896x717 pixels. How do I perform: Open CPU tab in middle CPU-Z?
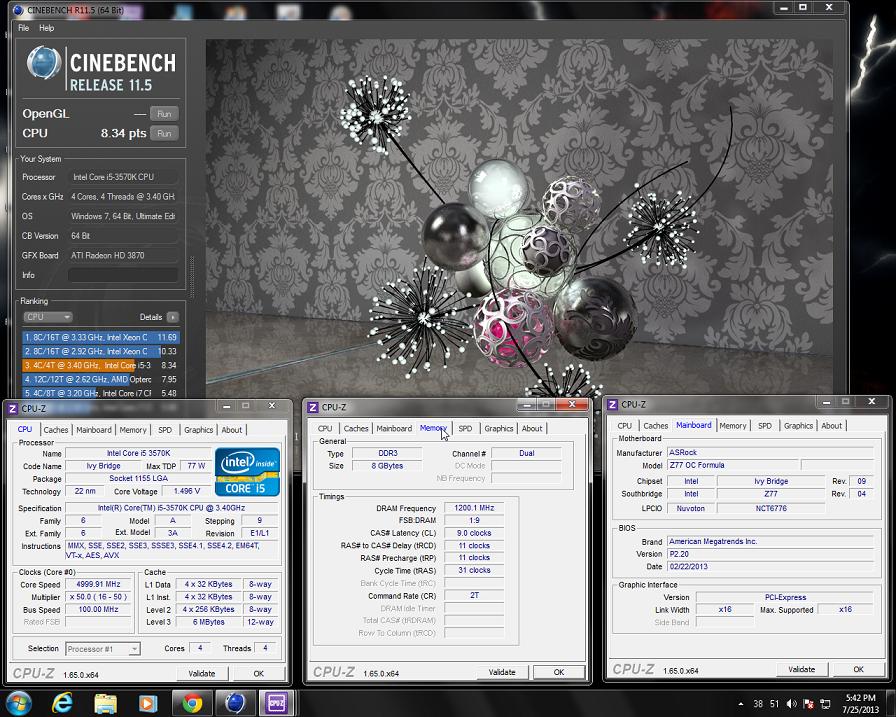(x=325, y=428)
